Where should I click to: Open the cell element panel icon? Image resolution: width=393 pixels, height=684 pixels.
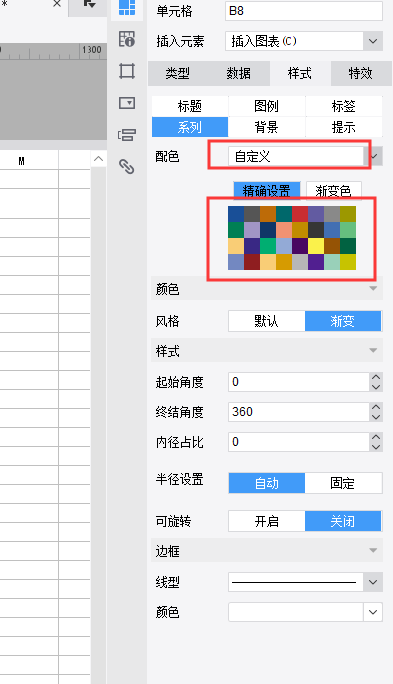[127, 8]
